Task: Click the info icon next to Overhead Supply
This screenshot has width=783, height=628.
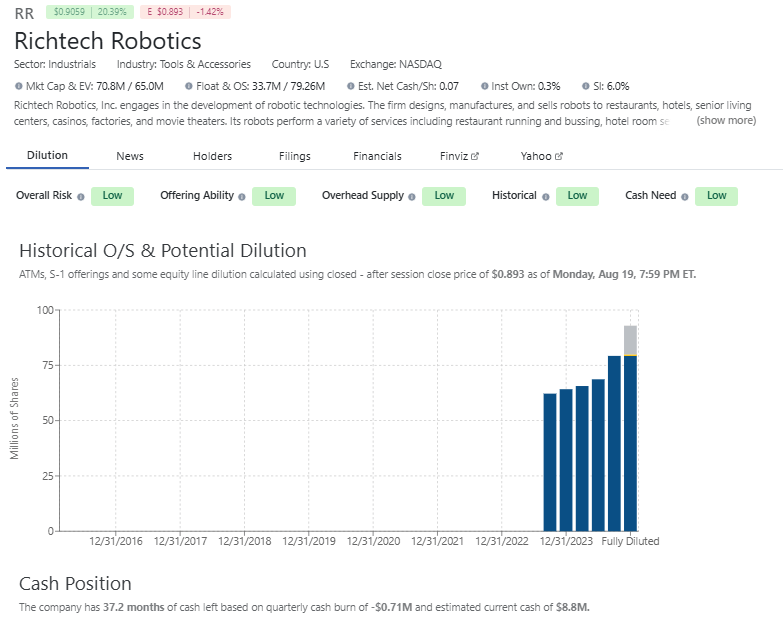Action: tap(411, 197)
